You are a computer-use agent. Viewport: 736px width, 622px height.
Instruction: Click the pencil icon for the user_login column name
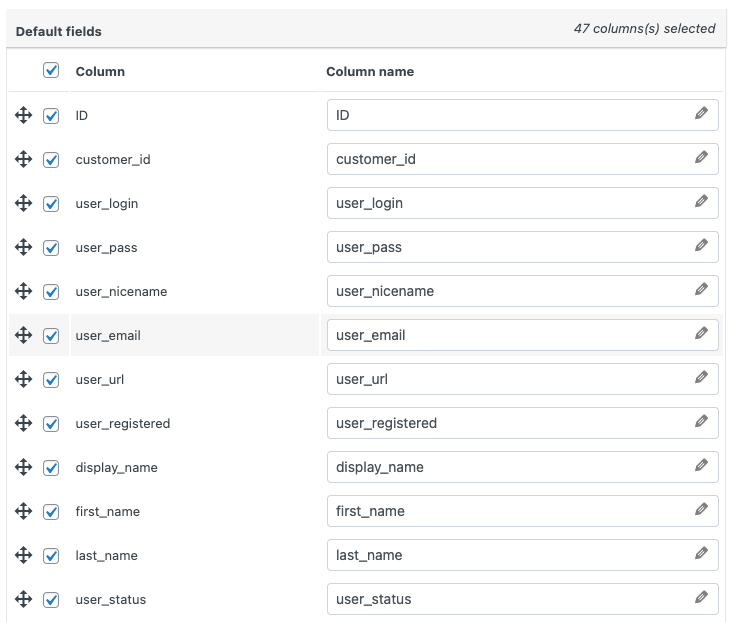[x=701, y=201]
